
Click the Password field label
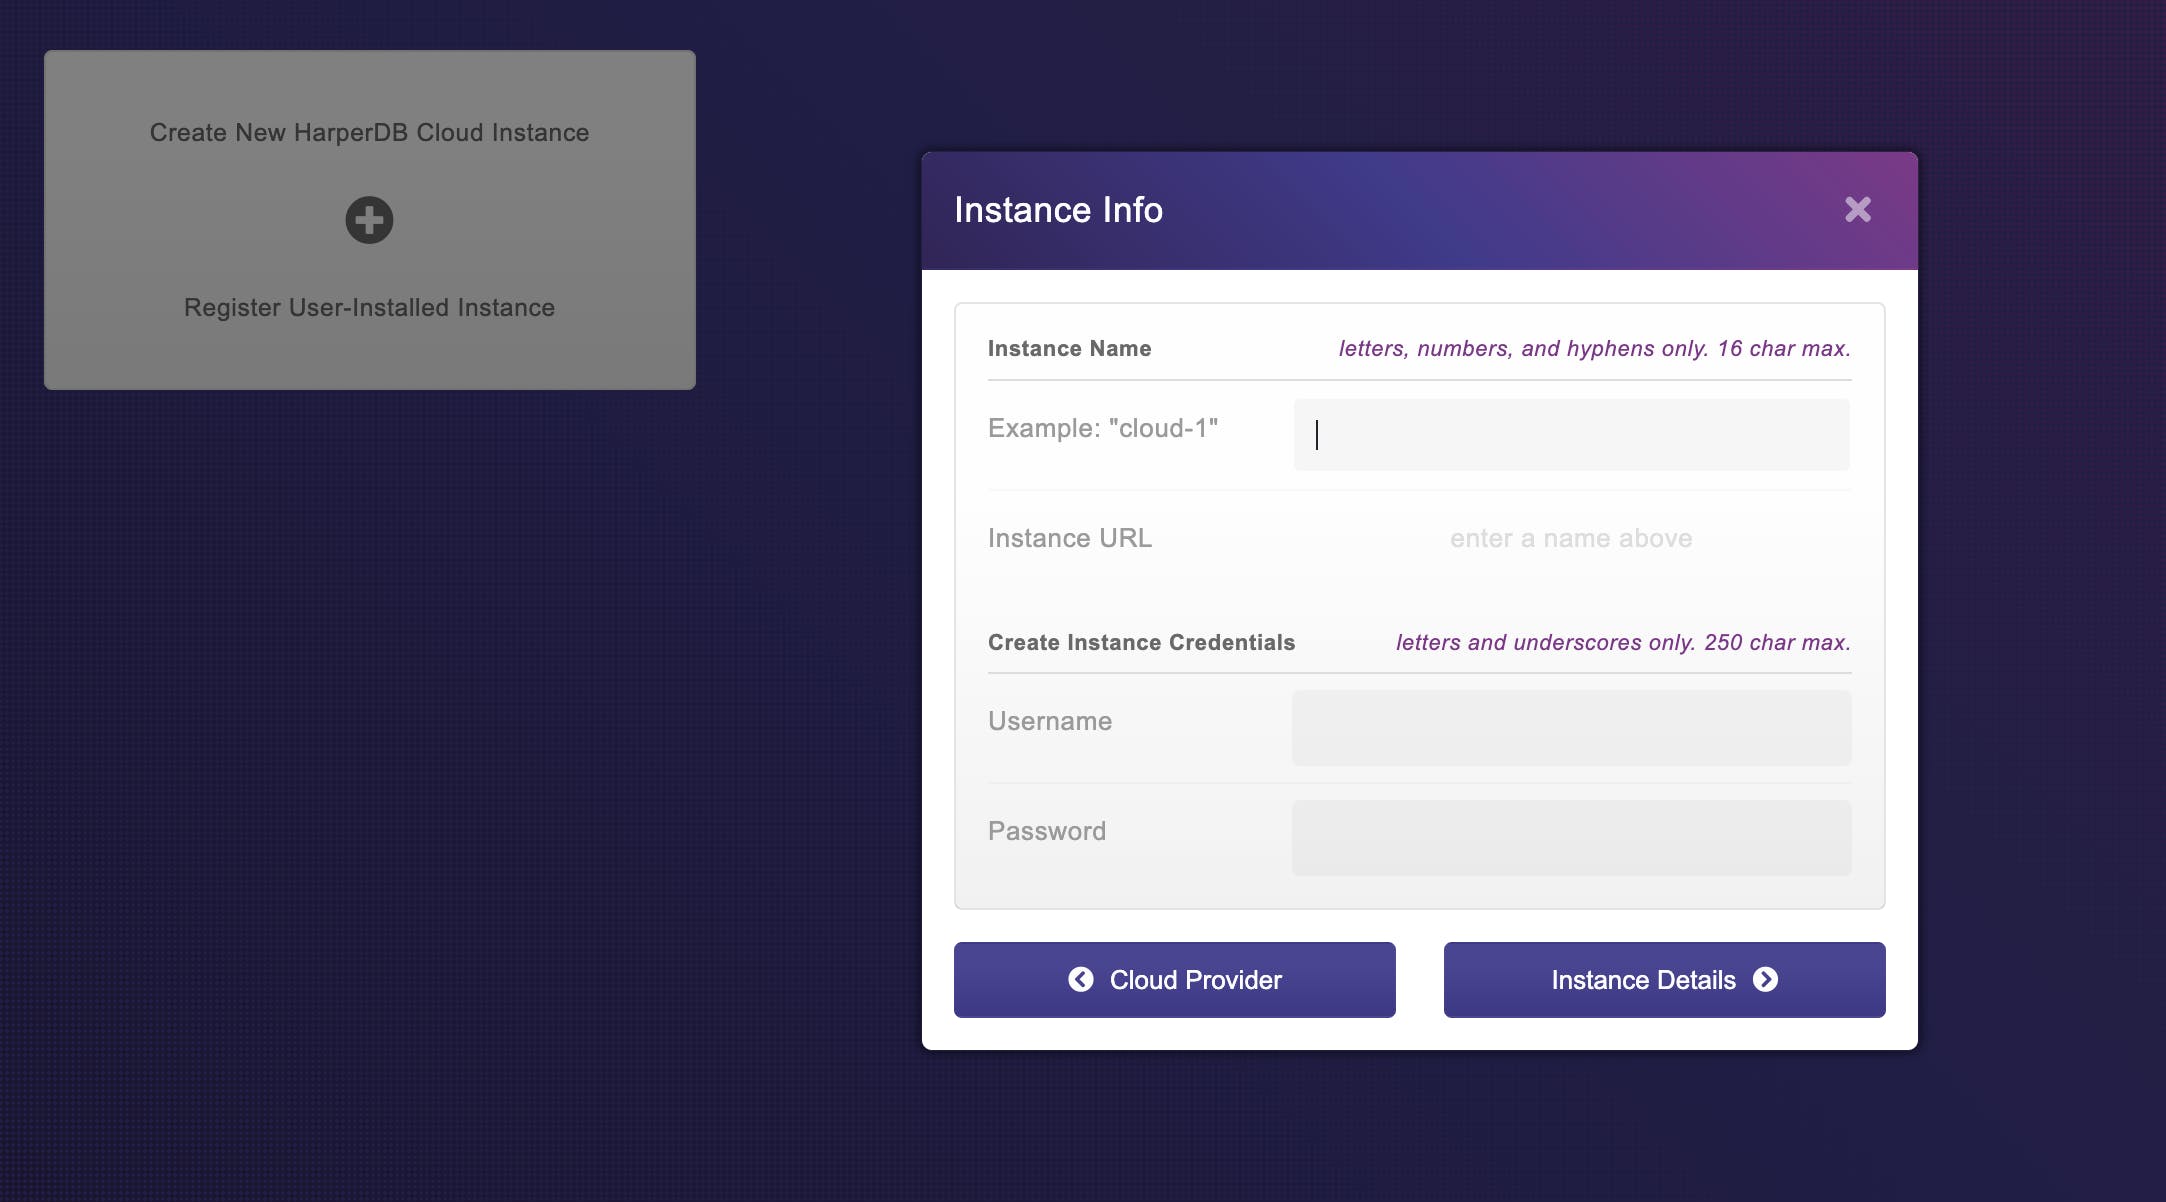coord(1046,832)
